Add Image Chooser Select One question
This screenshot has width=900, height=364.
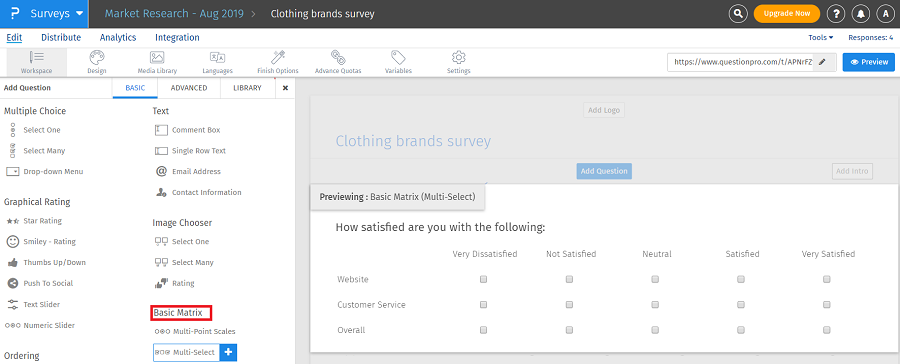(x=182, y=242)
